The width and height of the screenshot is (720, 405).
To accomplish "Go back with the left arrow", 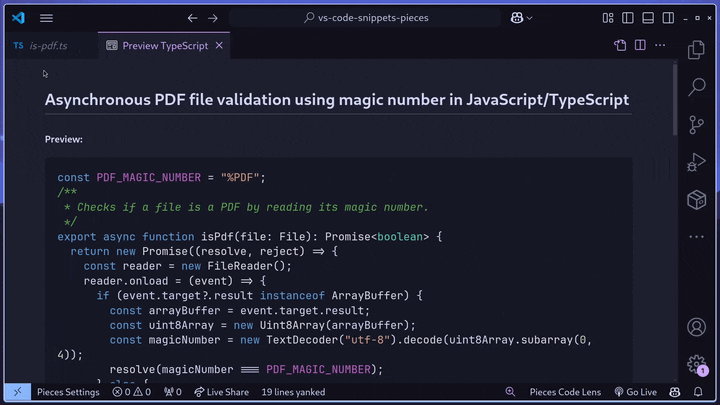I will coord(192,18).
